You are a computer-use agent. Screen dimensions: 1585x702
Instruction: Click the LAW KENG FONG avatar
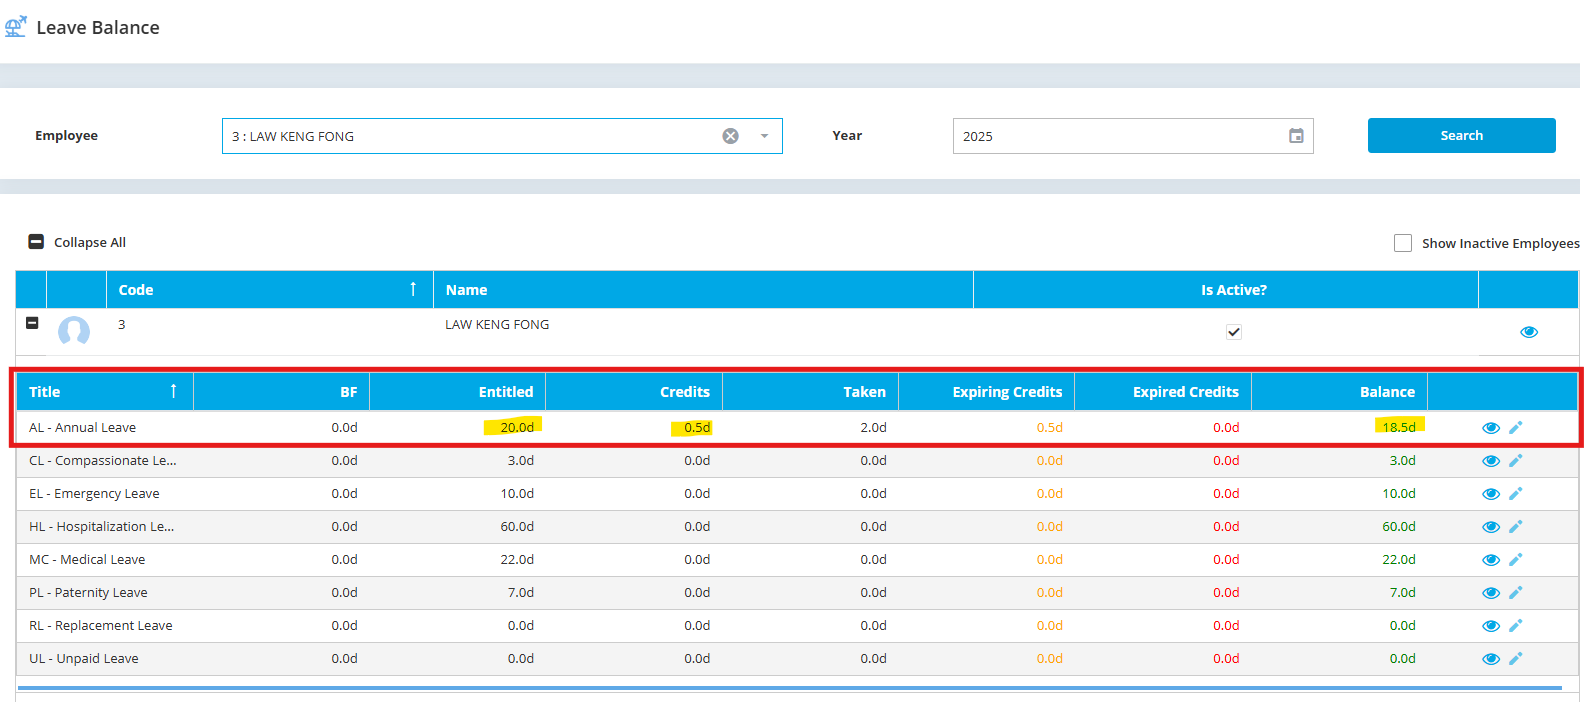click(74, 330)
